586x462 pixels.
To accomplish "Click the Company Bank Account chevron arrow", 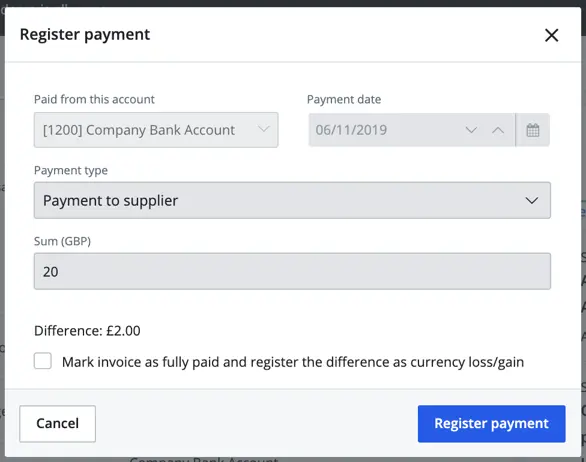I will [x=263, y=129].
